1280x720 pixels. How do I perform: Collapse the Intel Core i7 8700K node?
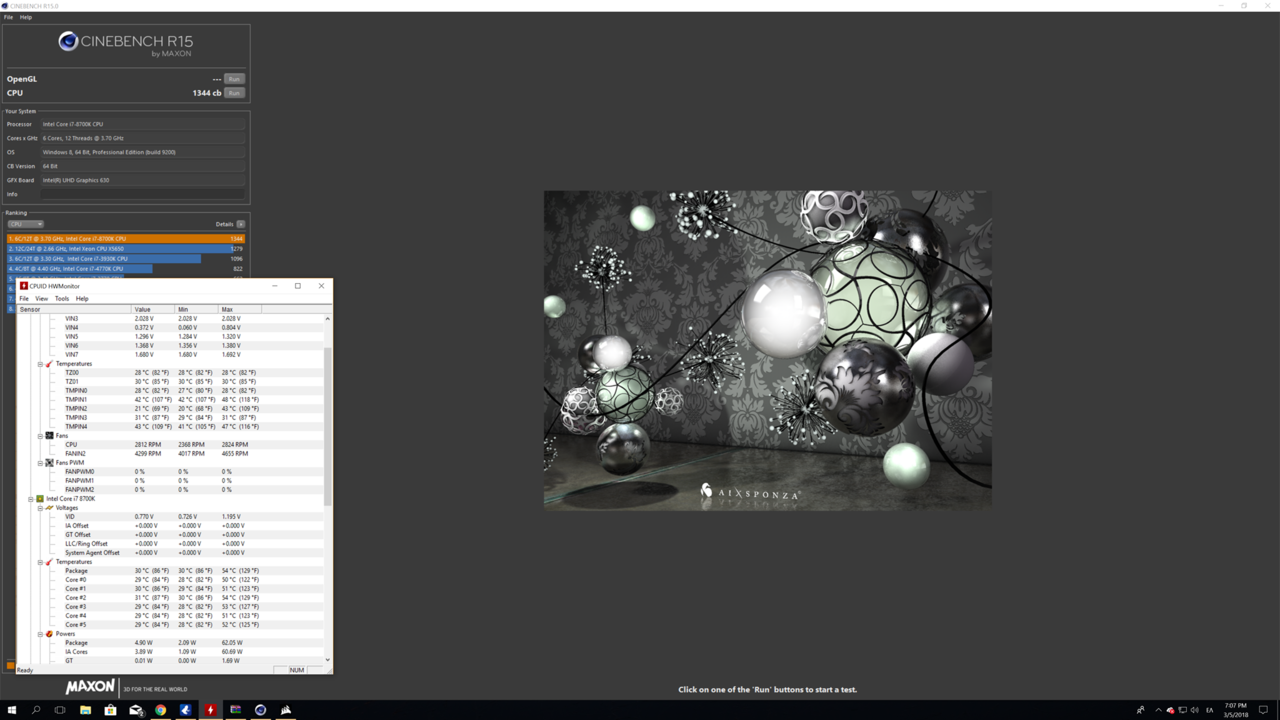[x=31, y=499]
